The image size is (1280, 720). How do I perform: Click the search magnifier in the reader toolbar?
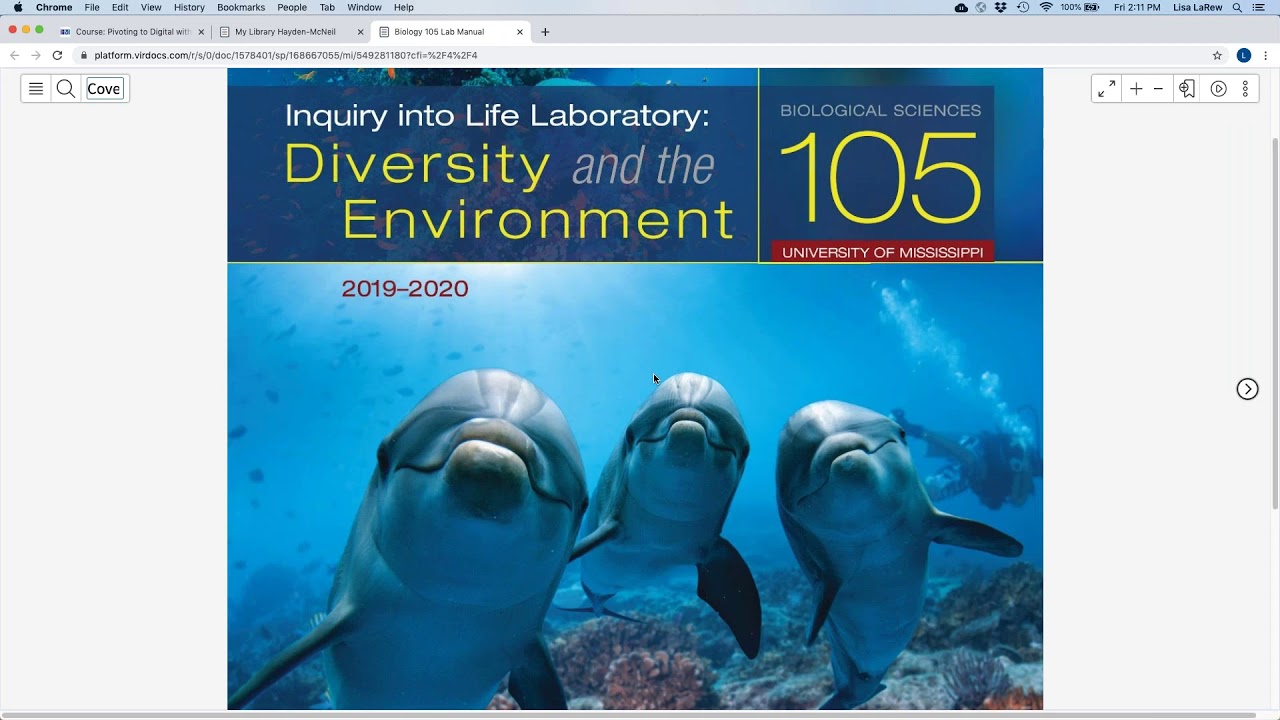tap(66, 89)
